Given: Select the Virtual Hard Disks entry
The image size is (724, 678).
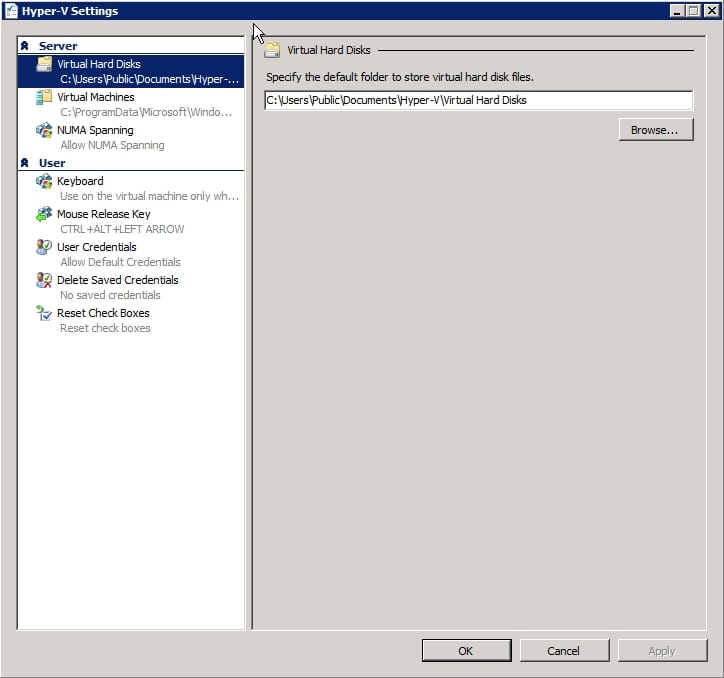Looking at the screenshot, I should click(x=131, y=71).
